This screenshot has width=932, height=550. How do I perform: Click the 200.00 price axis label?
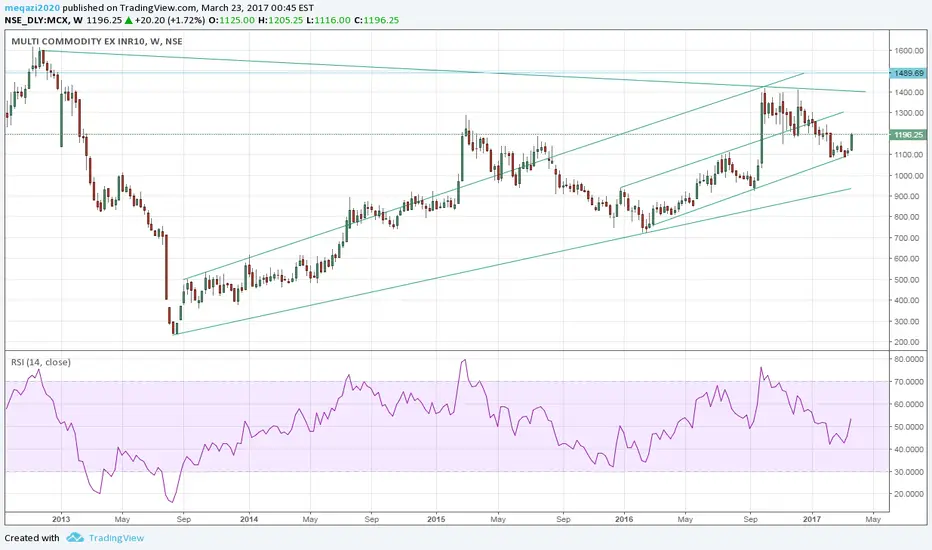point(909,342)
